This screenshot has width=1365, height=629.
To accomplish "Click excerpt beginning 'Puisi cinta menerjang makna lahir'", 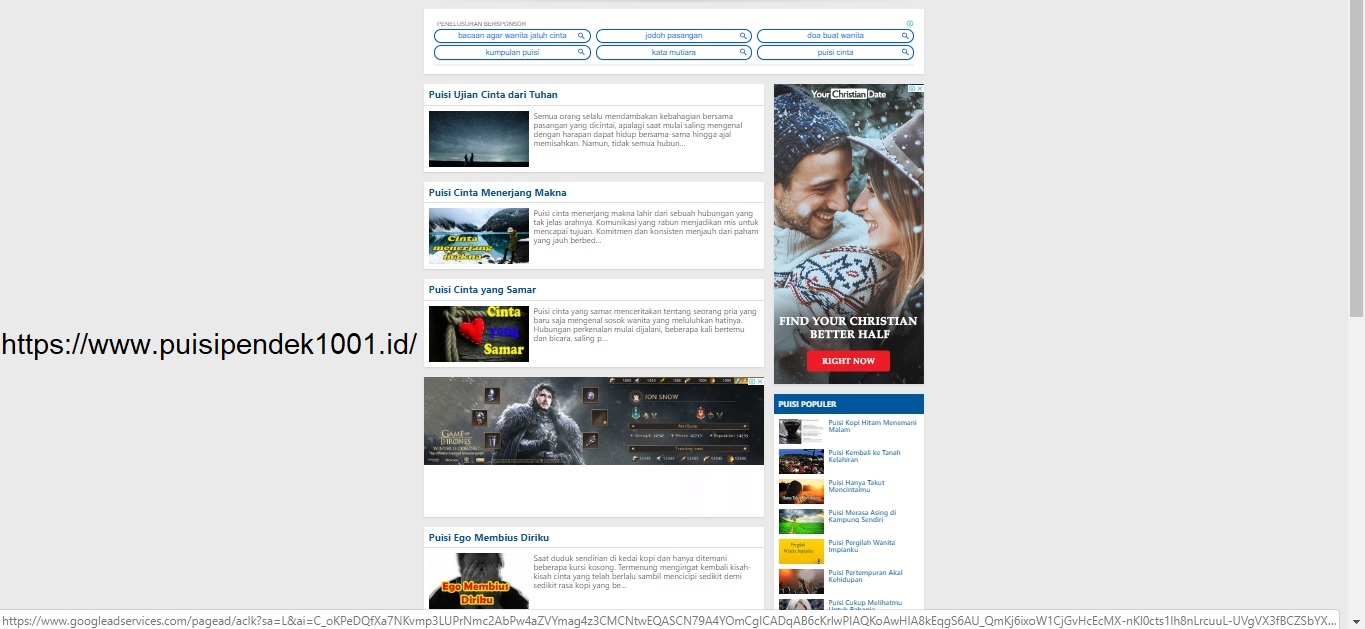I will (646, 227).
